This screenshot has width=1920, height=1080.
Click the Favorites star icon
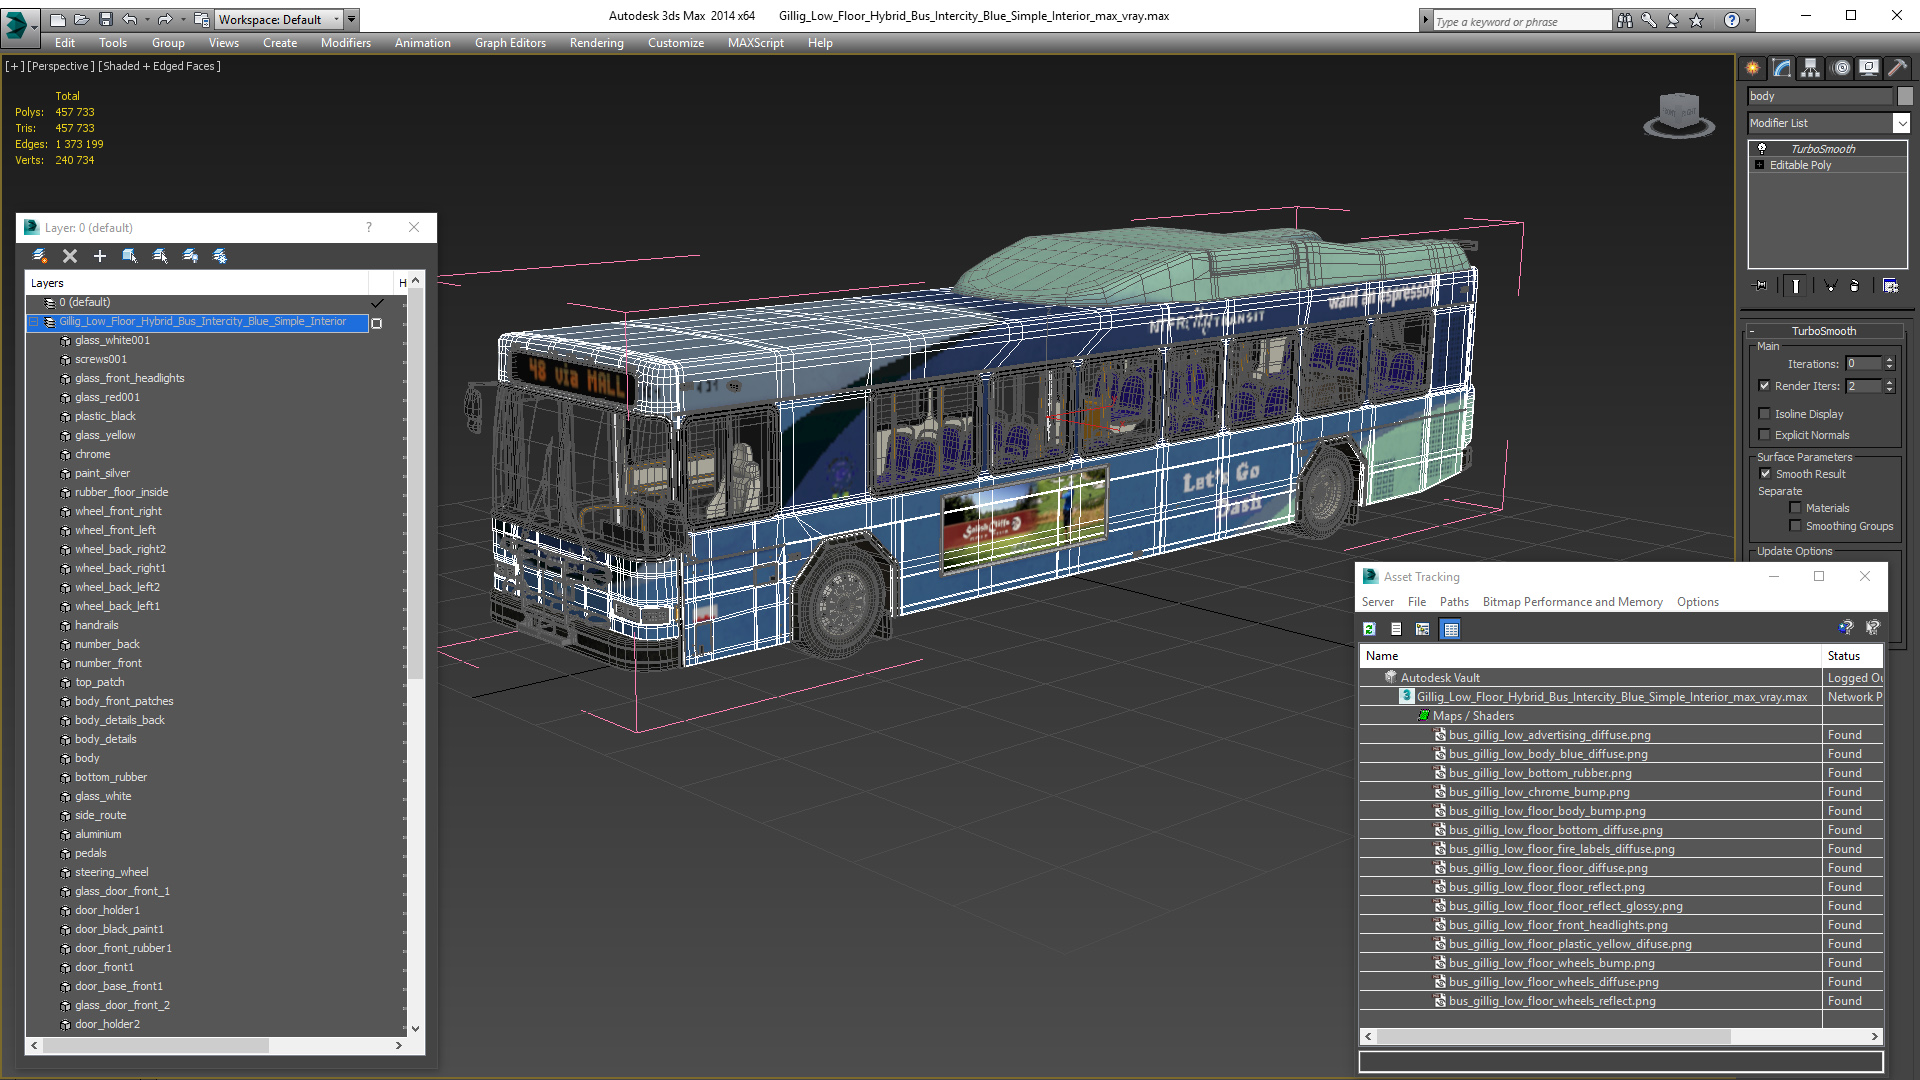[1697, 20]
